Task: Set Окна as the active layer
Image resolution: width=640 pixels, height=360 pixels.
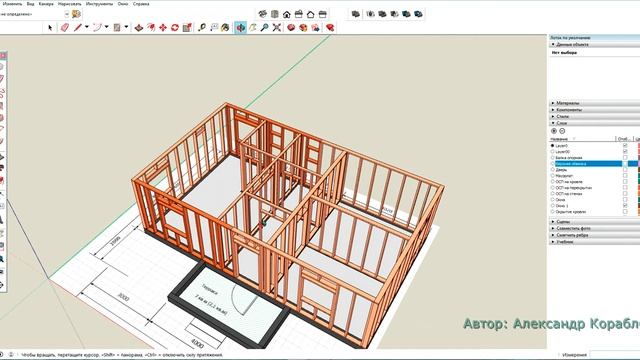Action: coord(553,200)
